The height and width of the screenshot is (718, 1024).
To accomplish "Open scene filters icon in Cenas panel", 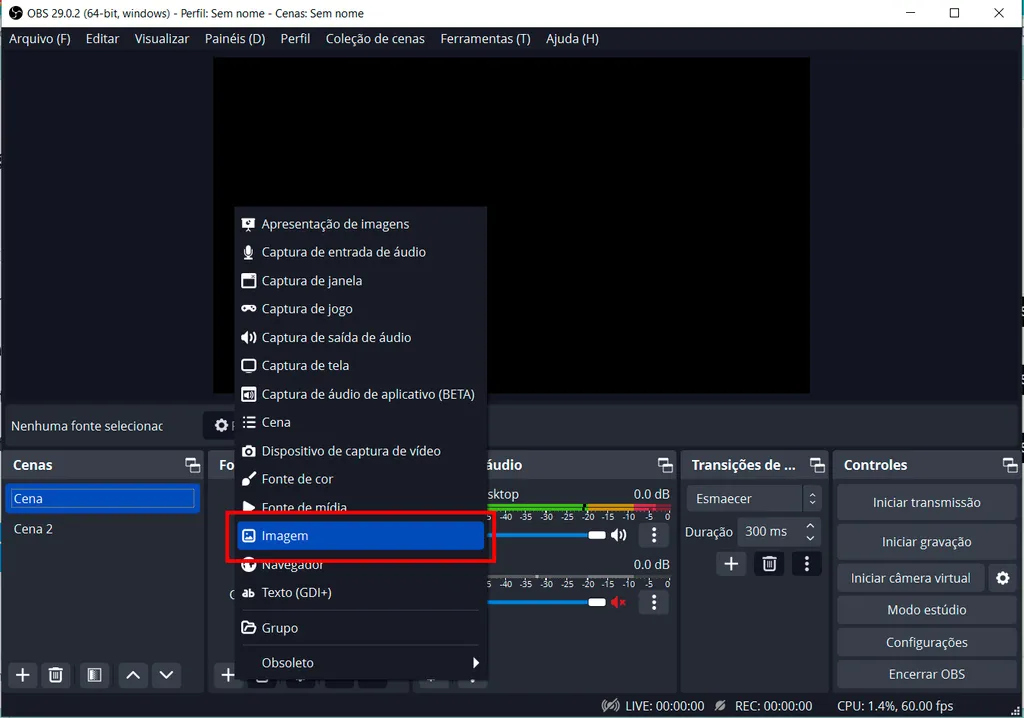I will (x=94, y=675).
